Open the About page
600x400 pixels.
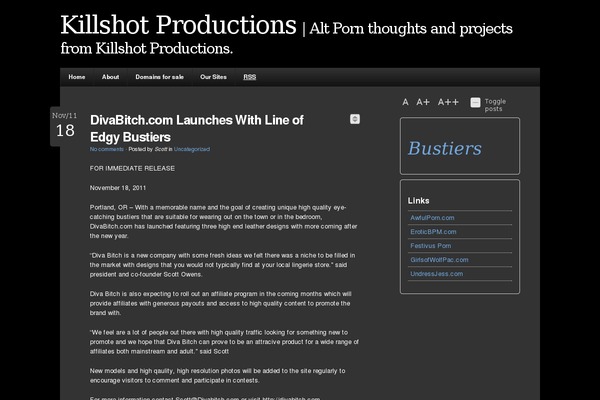point(110,77)
